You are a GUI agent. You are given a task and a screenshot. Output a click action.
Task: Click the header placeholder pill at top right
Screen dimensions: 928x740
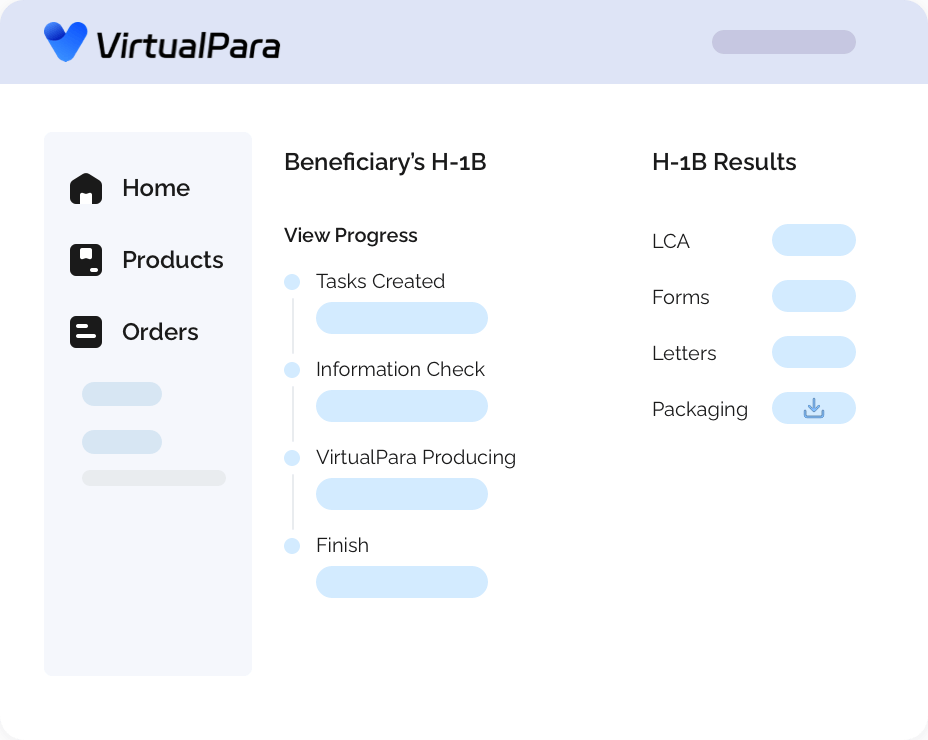(x=784, y=42)
